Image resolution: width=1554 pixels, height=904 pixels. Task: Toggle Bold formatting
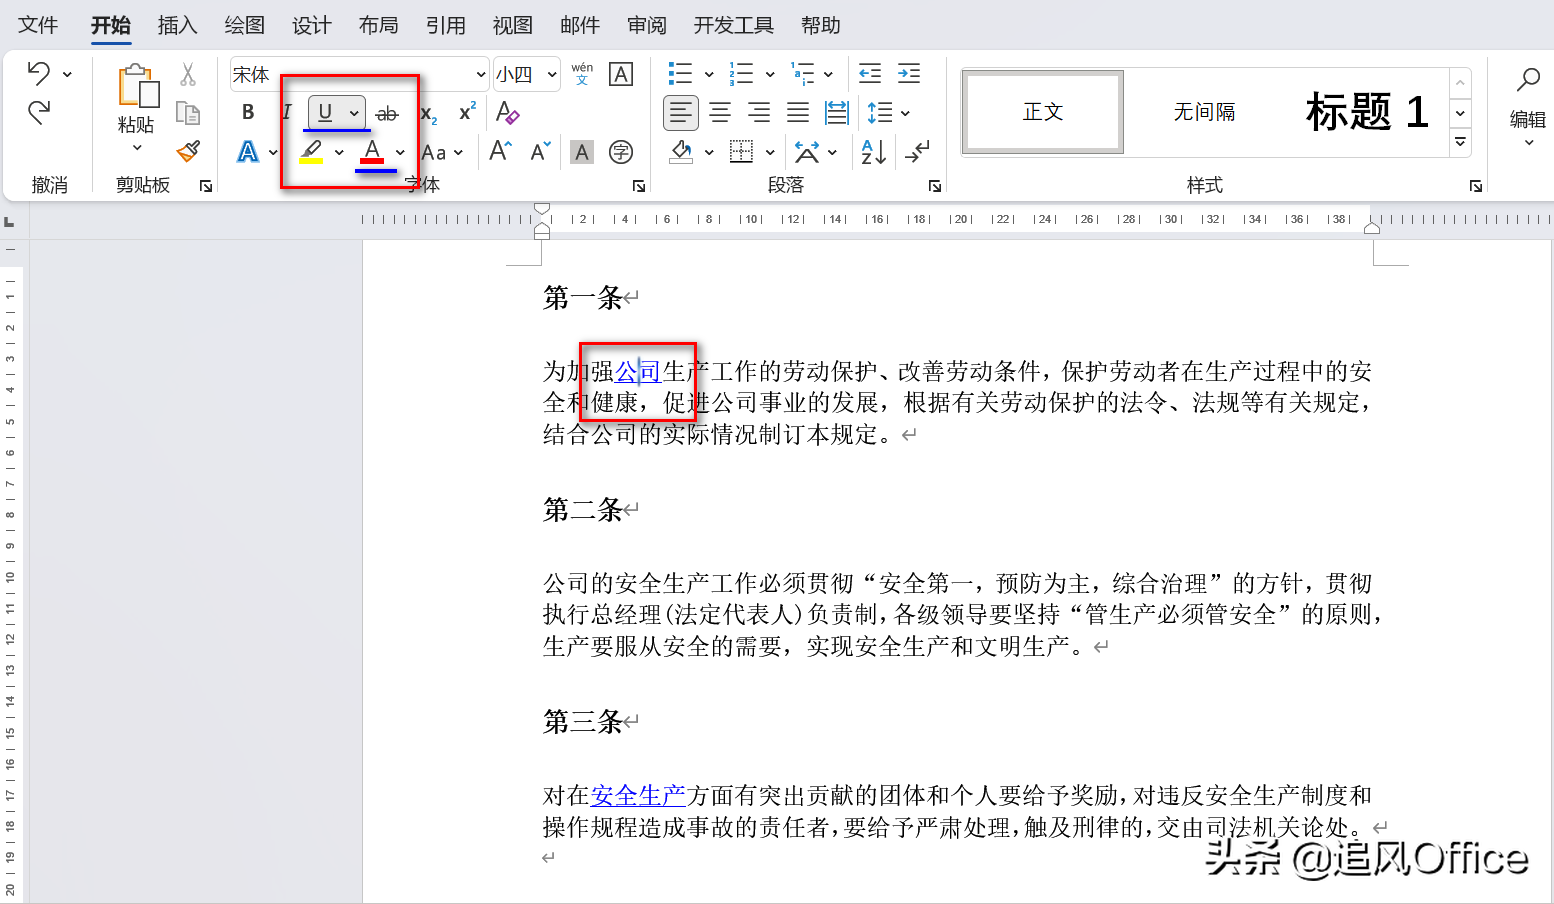click(248, 112)
